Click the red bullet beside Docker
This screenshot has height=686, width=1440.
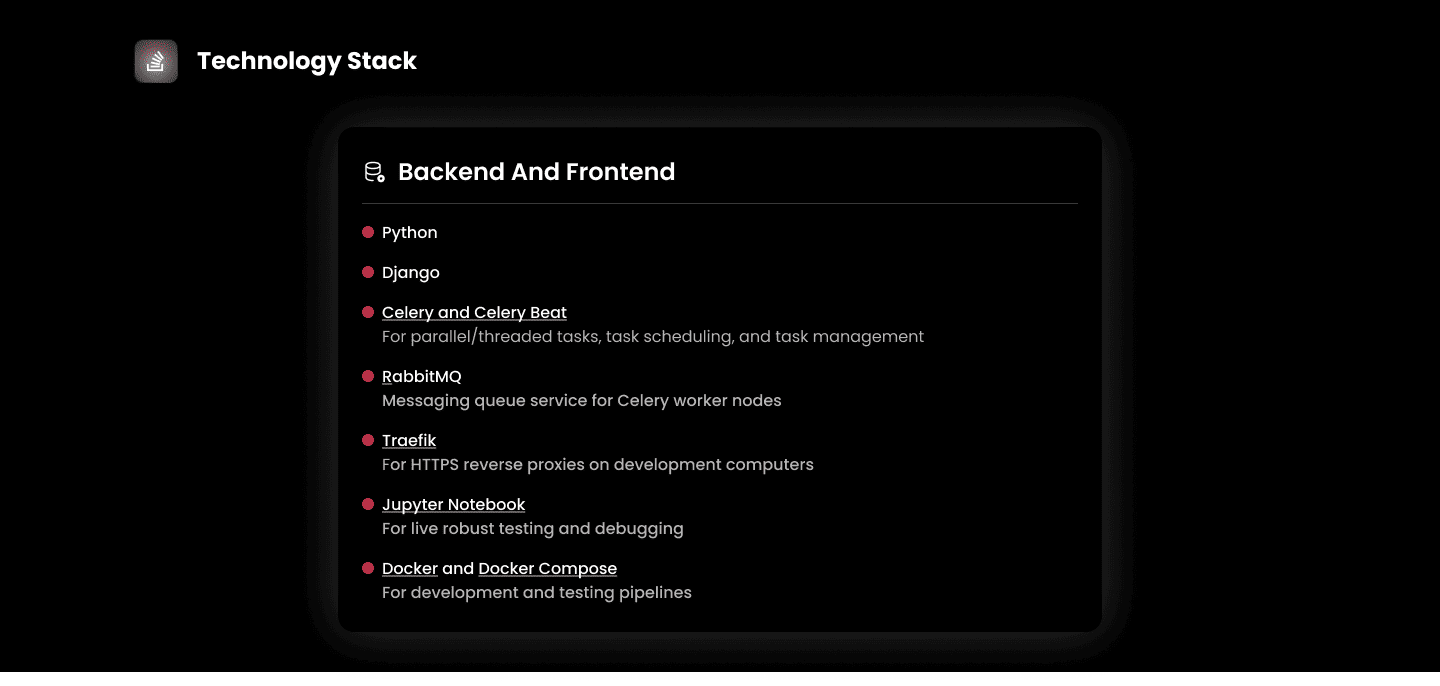pyautogui.click(x=368, y=568)
